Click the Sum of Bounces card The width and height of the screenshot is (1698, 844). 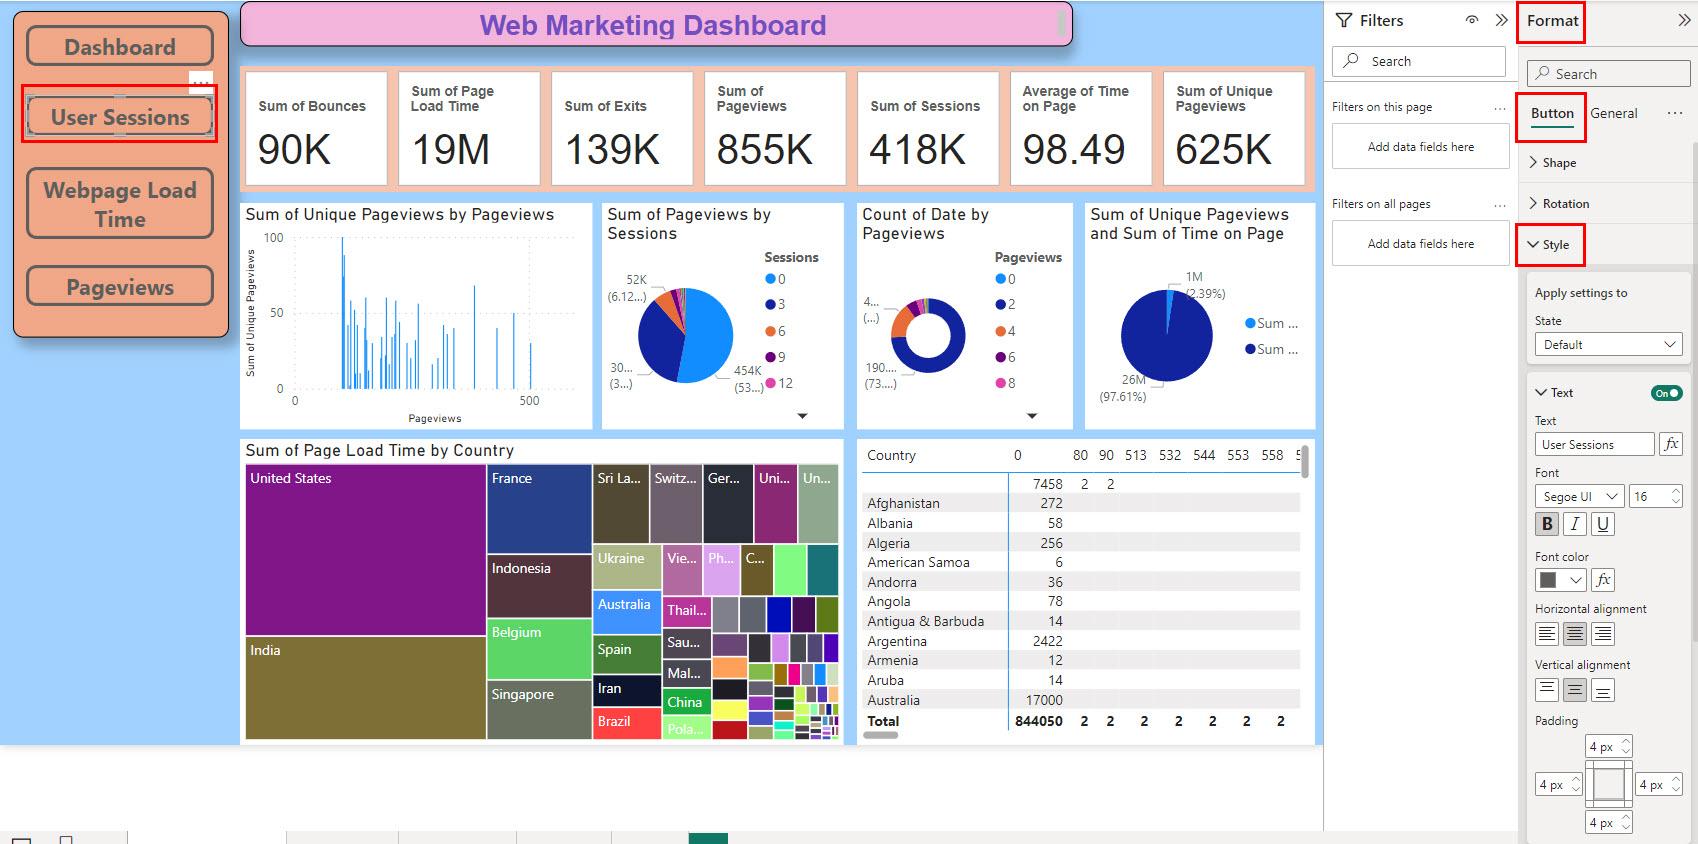316,128
